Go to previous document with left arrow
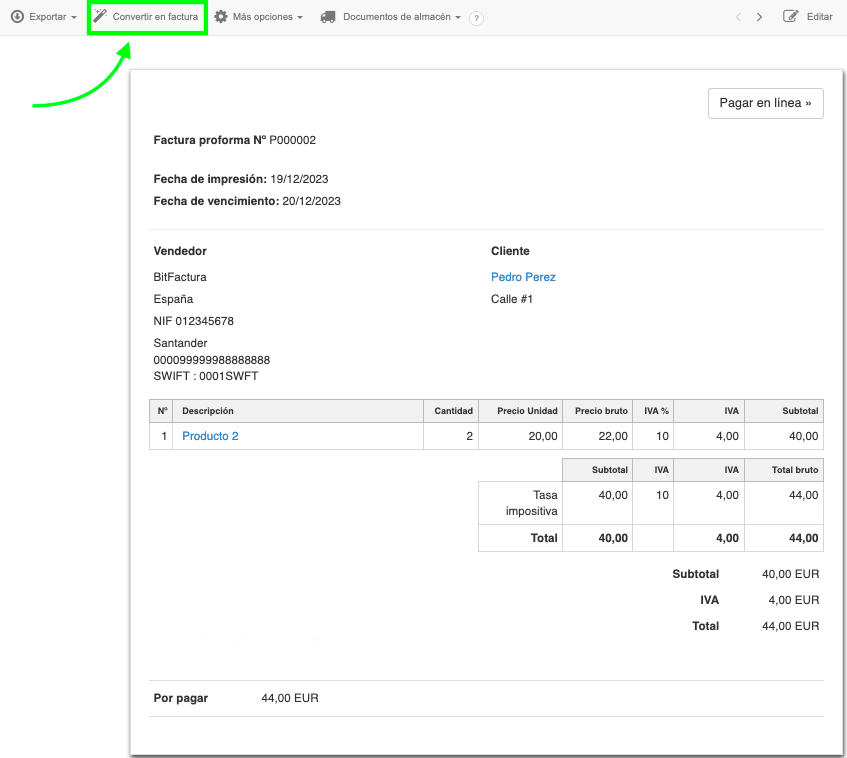This screenshot has width=847, height=758. [x=738, y=17]
